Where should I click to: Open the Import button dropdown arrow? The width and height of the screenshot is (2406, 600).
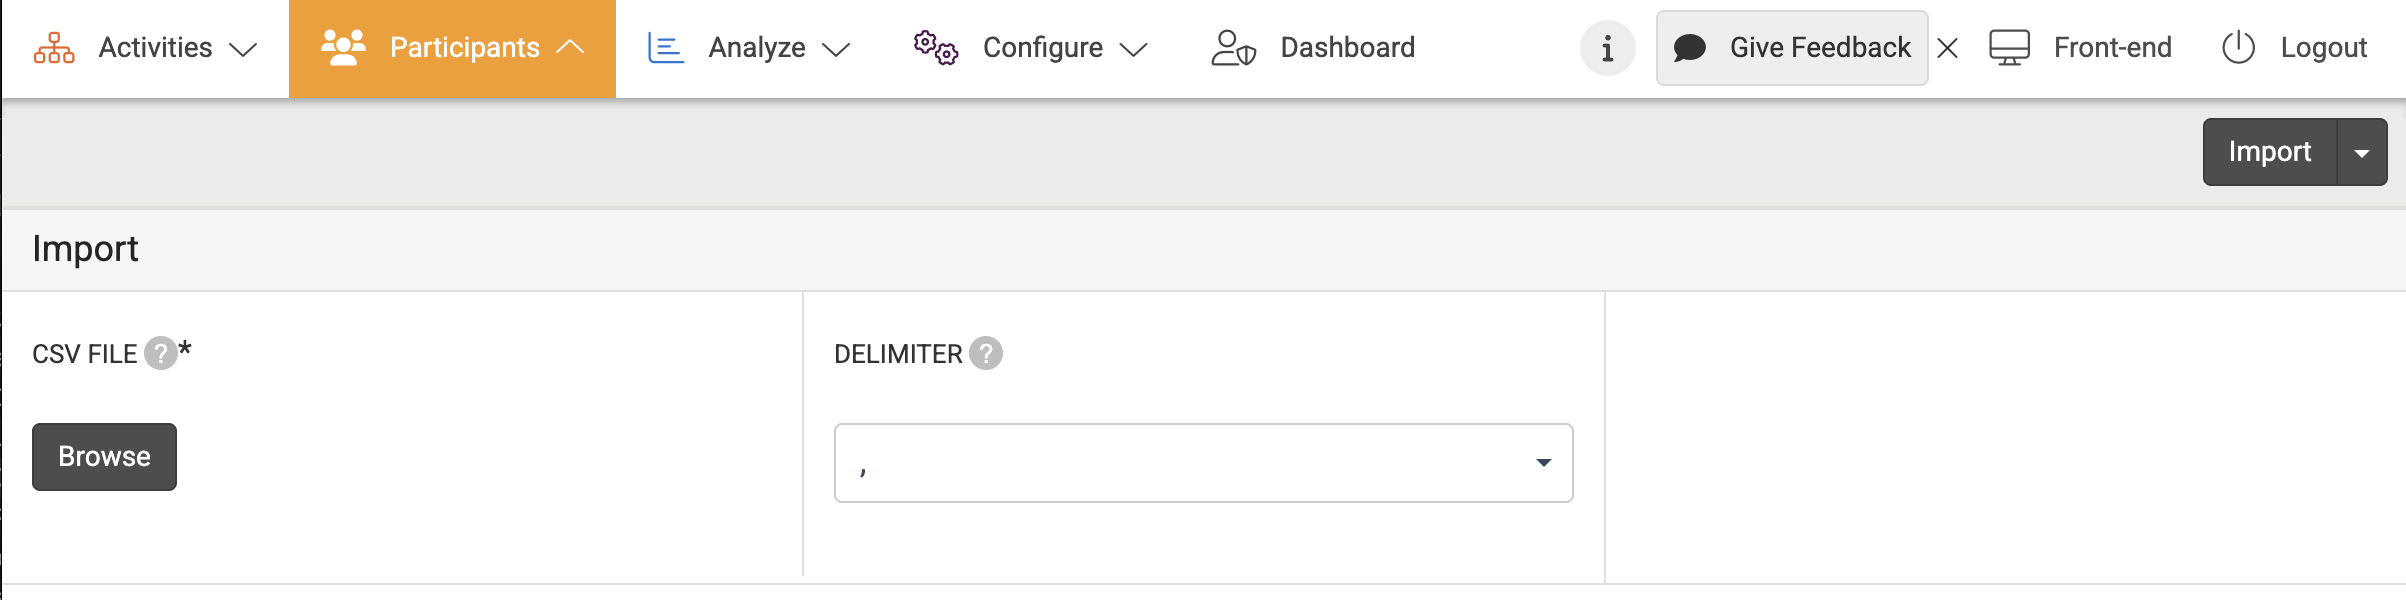pyautogui.click(x=2362, y=153)
